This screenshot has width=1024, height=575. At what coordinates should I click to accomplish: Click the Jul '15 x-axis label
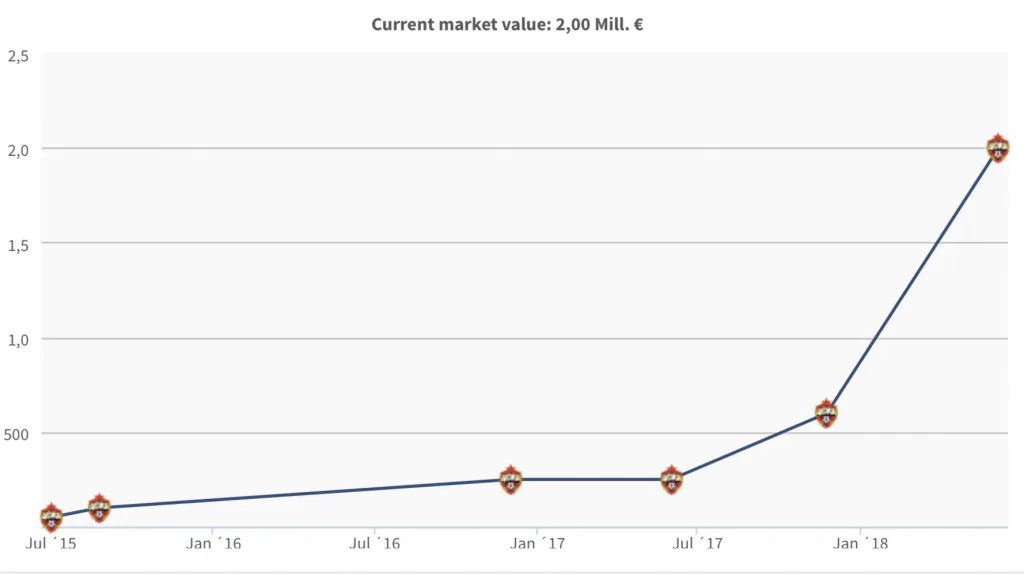pyautogui.click(x=50, y=545)
